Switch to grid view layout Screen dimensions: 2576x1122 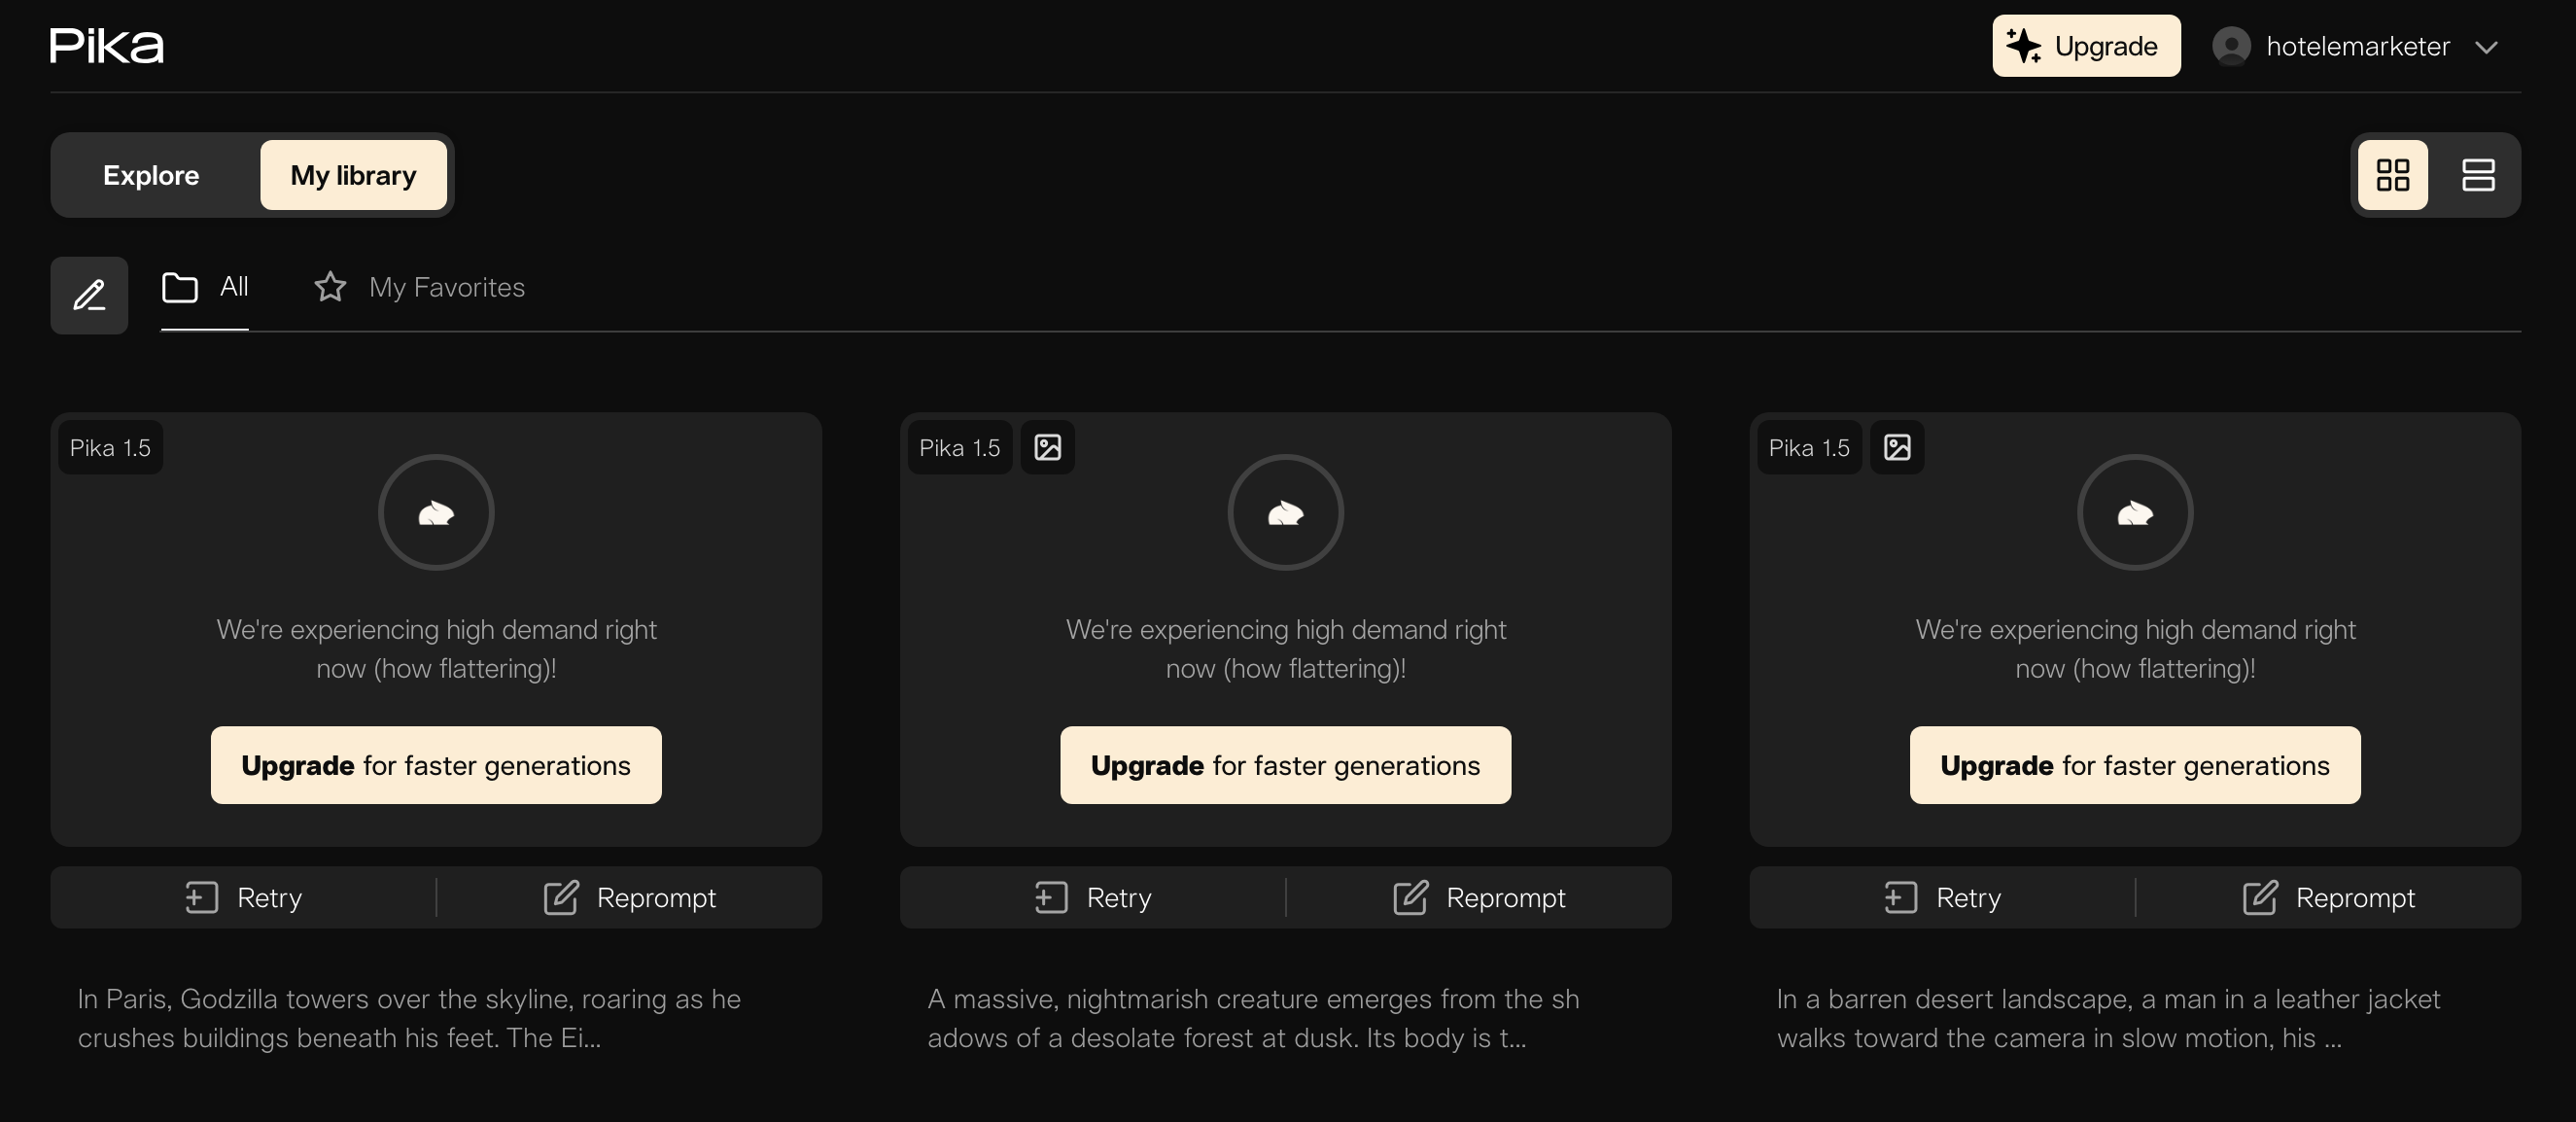[x=2392, y=175]
